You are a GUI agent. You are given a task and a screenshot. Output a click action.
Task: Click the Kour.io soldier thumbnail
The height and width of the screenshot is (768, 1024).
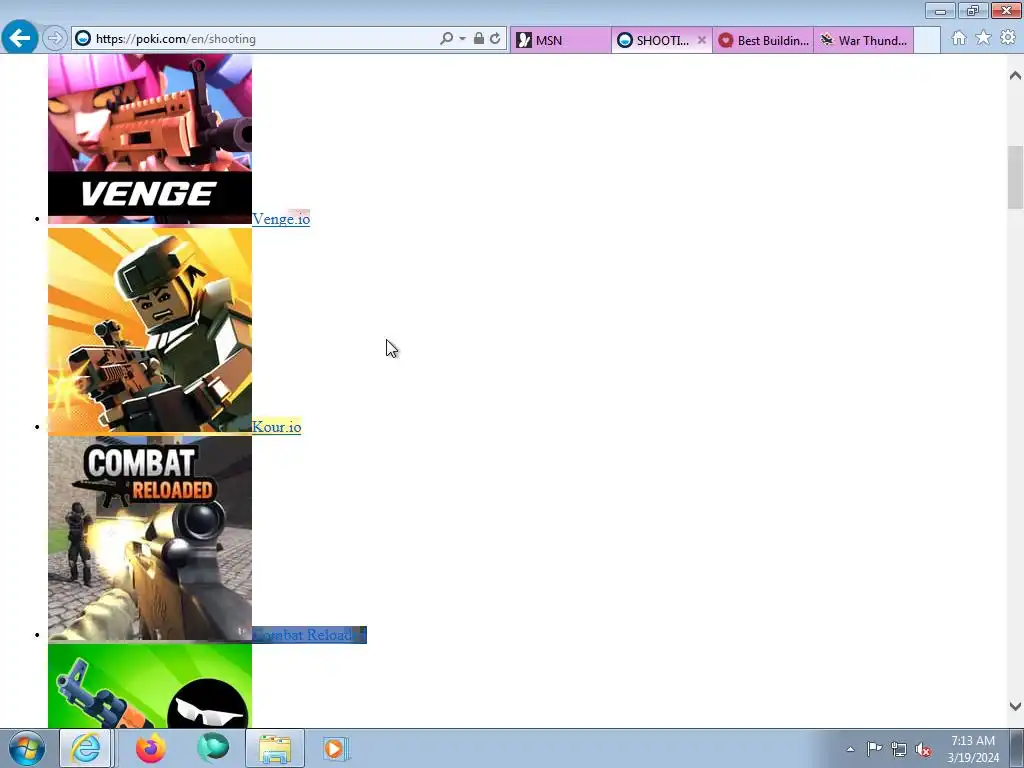coord(150,330)
